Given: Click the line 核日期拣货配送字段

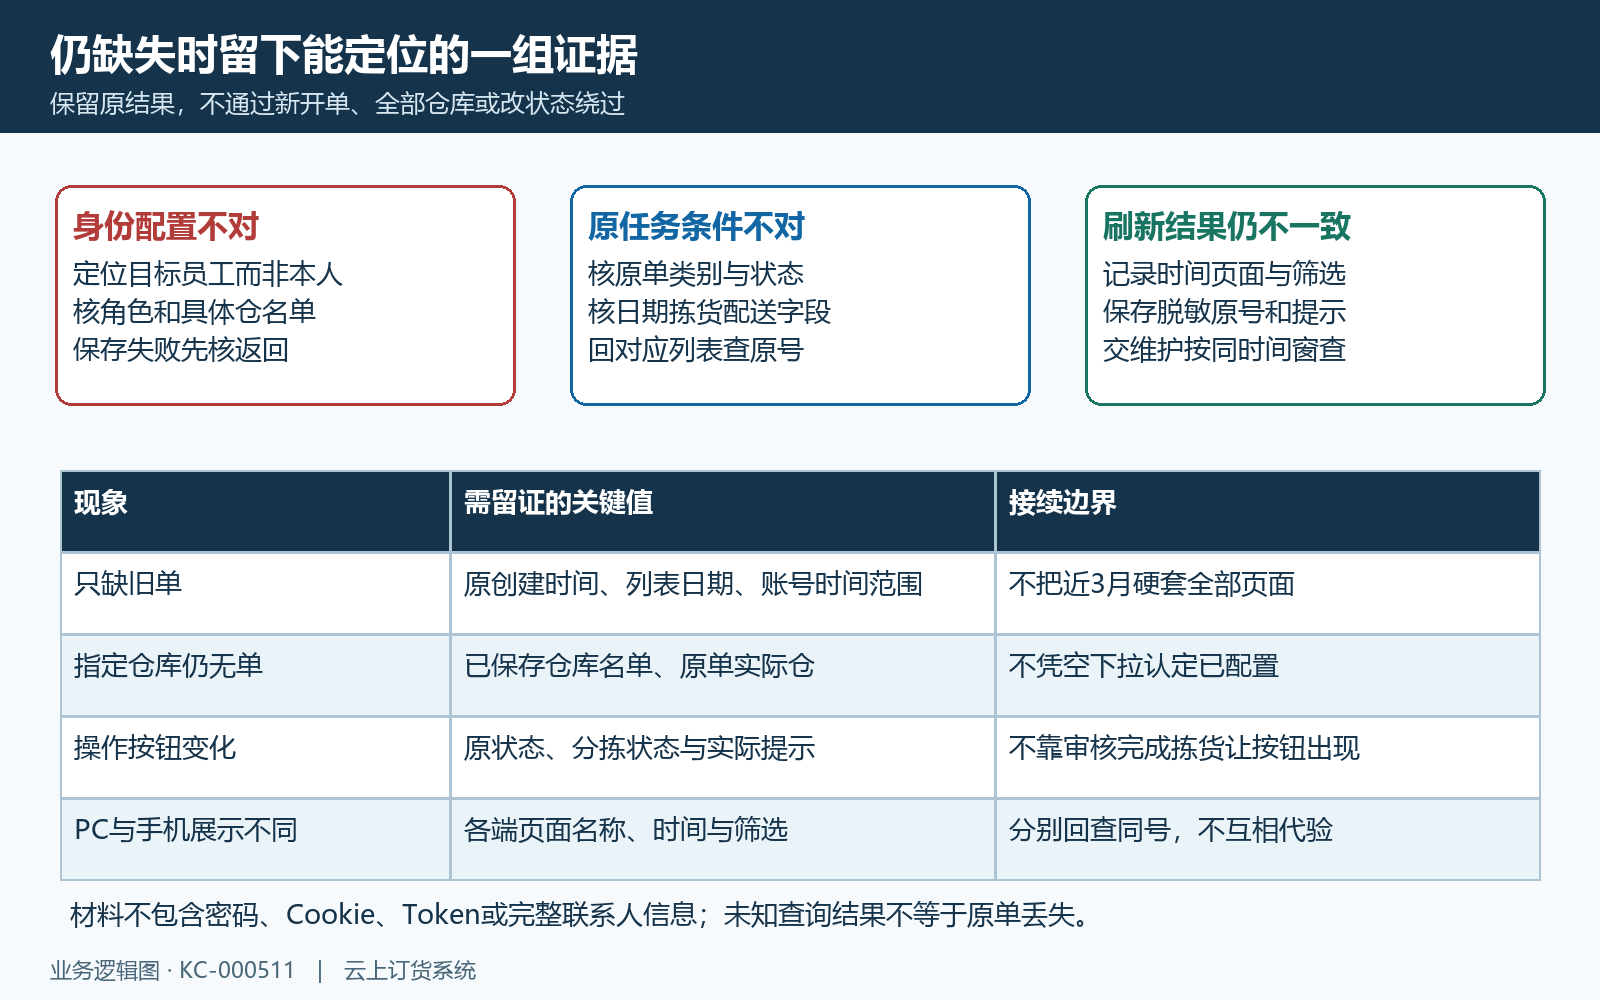Looking at the screenshot, I should (709, 312).
